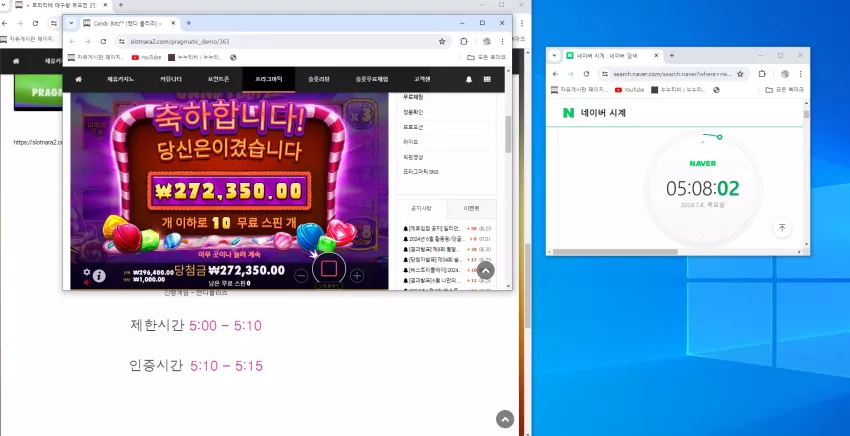
Task: Click the home icon in slotnara navigation bar
Action: point(79,79)
